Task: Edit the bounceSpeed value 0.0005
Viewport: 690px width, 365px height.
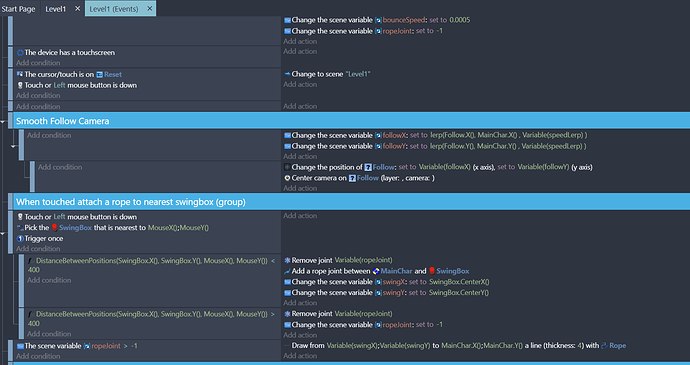Action: (x=460, y=20)
